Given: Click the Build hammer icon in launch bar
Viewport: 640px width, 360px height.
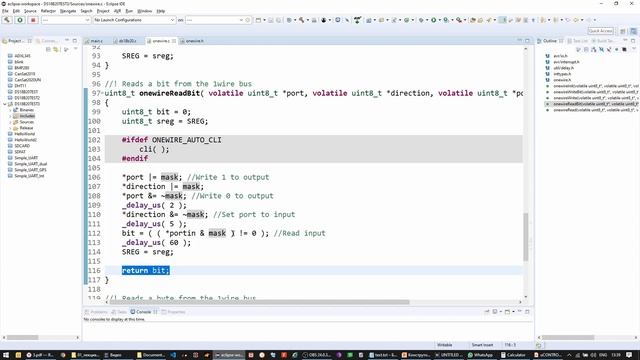Looking at the screenshot, I should click(7, 20).
